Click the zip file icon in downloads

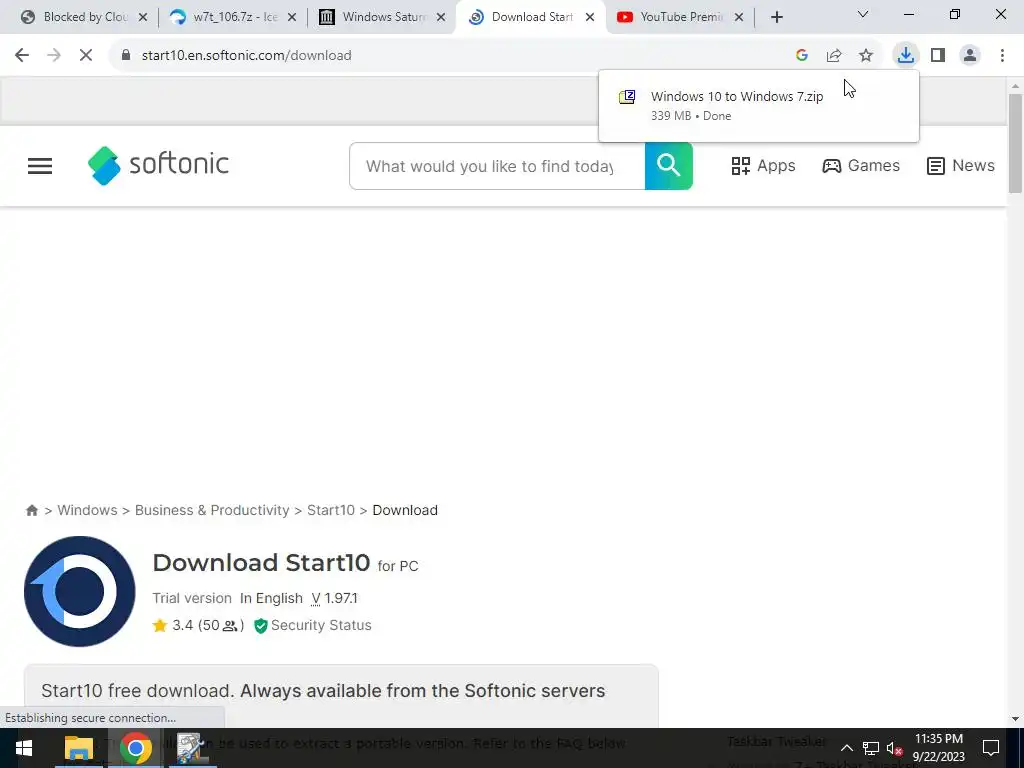(627, 97)
